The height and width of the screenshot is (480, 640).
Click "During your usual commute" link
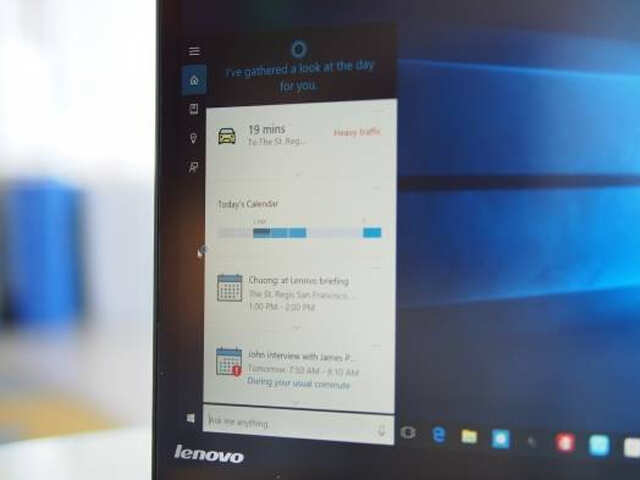coord(285,383)
